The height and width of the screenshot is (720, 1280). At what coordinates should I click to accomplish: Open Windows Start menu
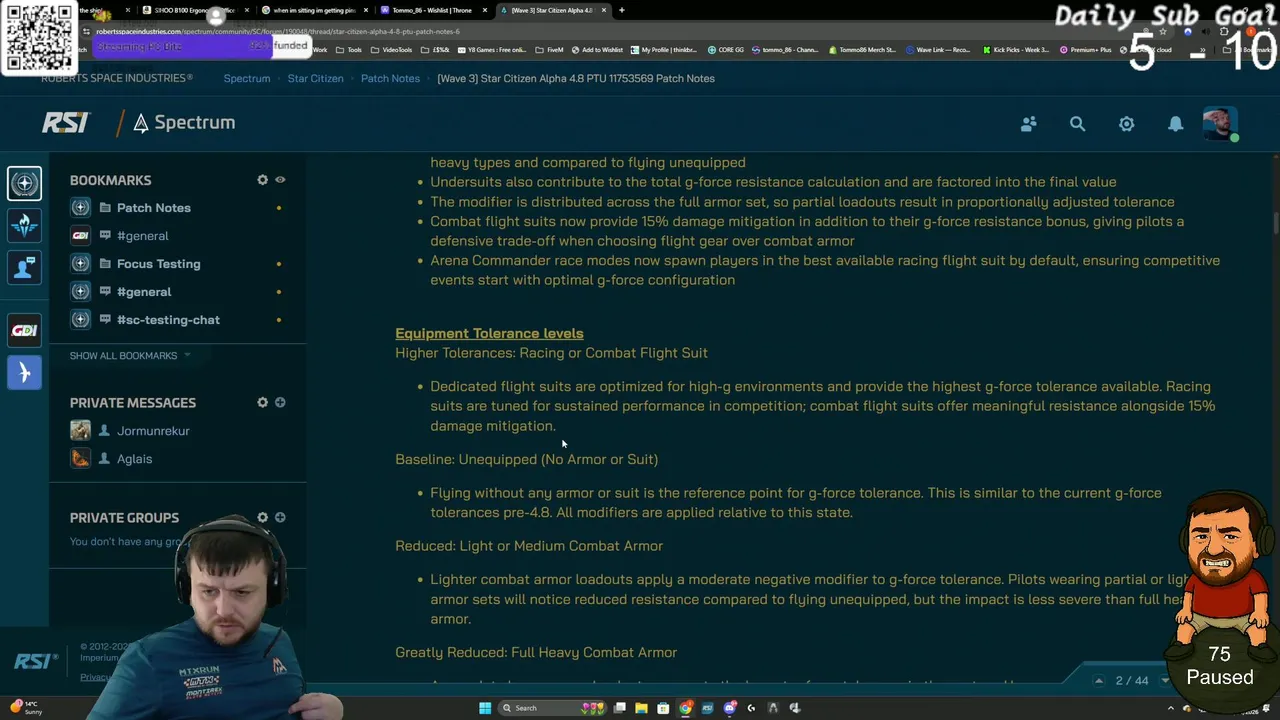point(485,708)
